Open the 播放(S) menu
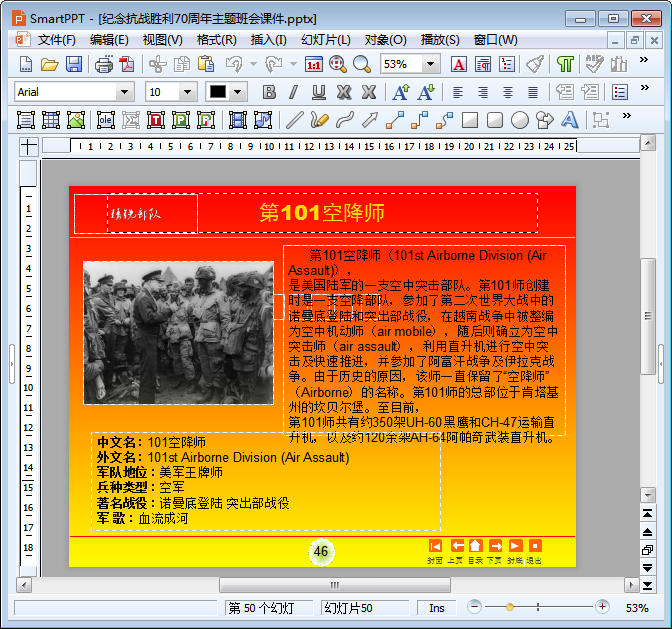Viewport: 672px width, 629px height. (440, 40)
